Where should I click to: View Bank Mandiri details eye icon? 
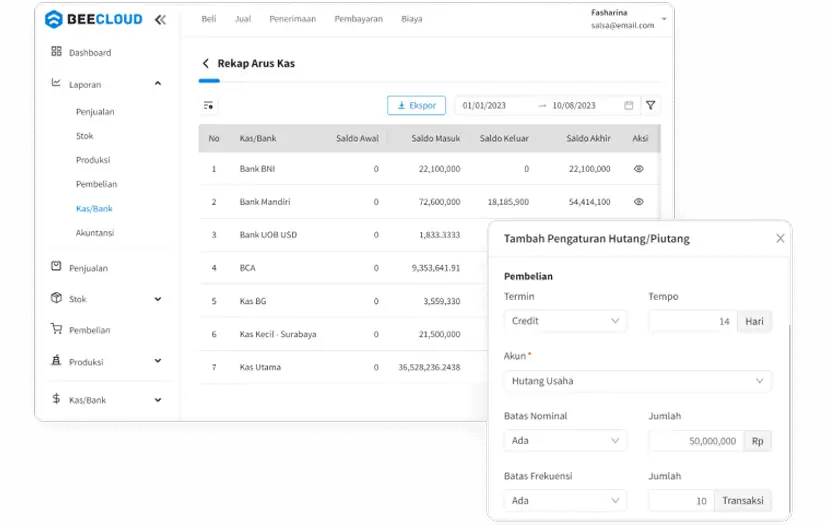point(638,202)
